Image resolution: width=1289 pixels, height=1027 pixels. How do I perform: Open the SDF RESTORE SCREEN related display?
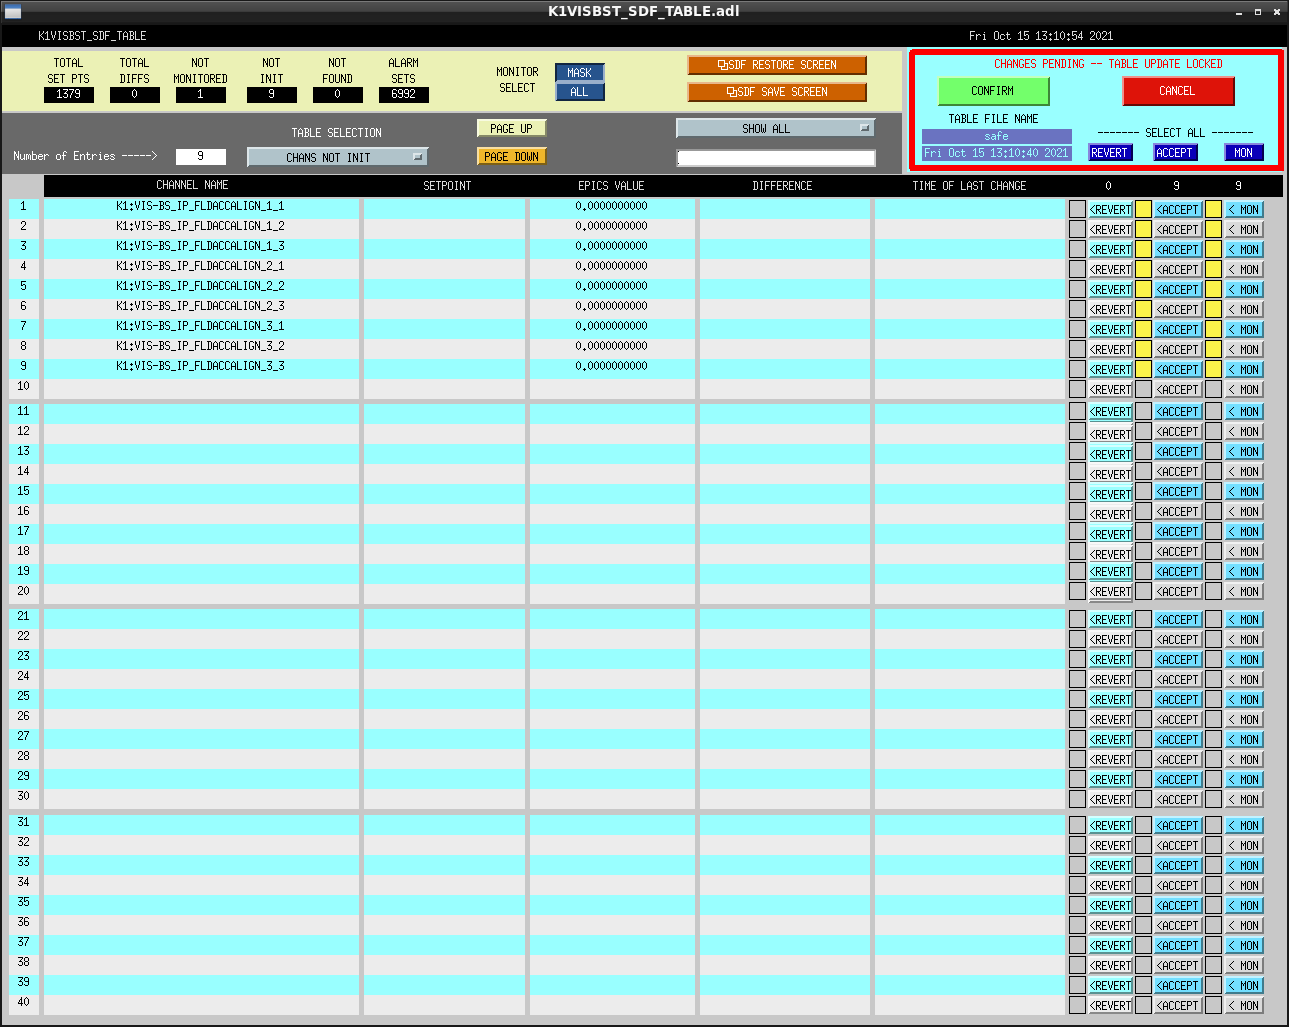pyautogui.click(x=776, y=65)
